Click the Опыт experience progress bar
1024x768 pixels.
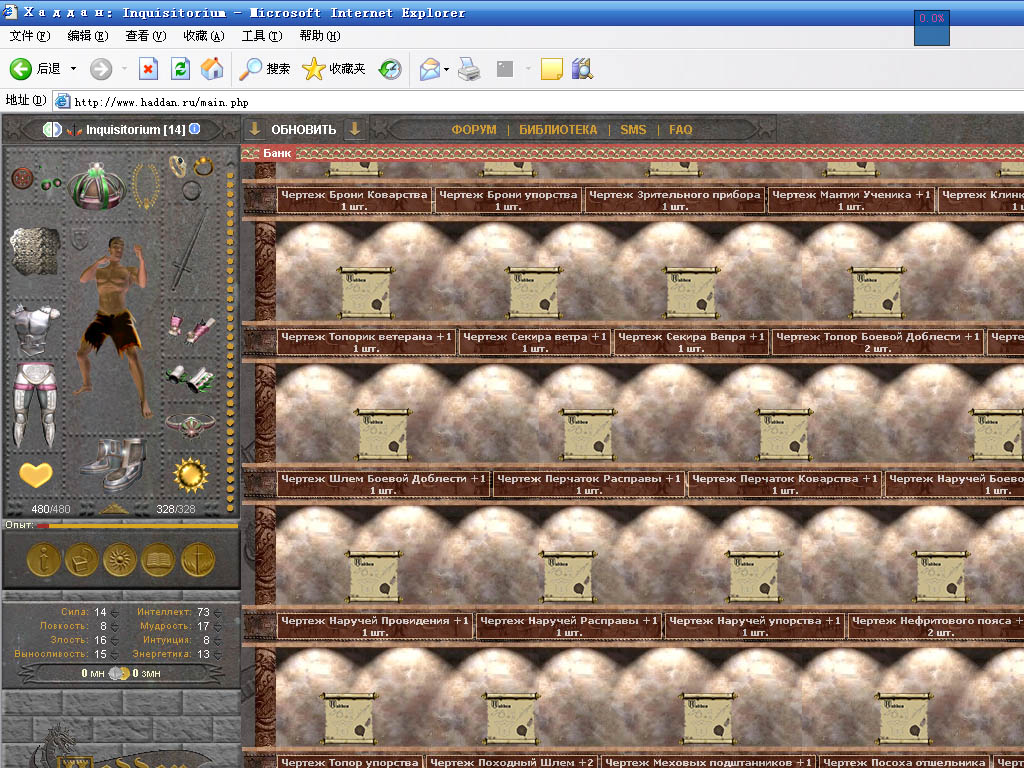pos(137,525)
